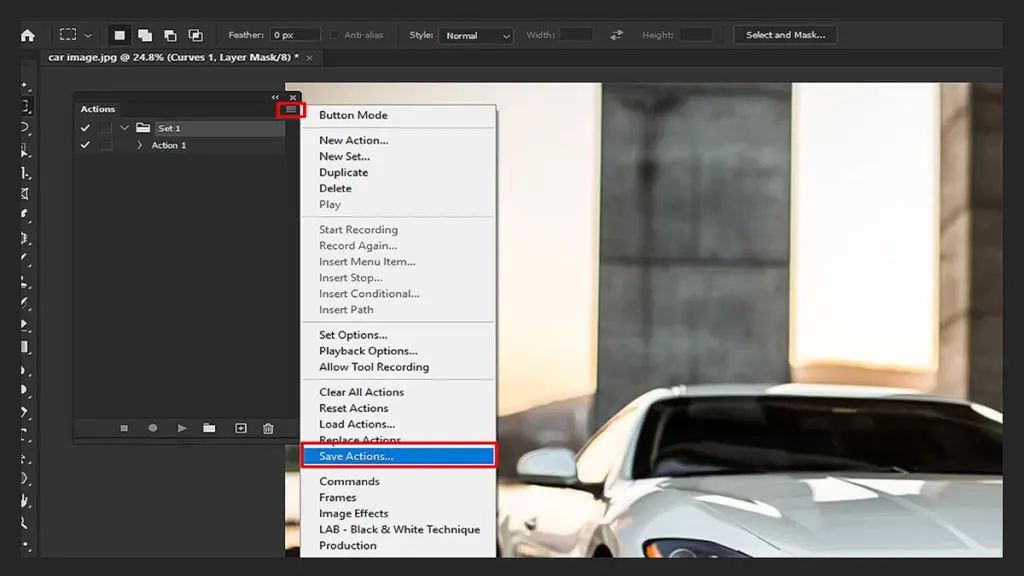Click the Stop recording icon in Actions panel
This screenshot has width=1024, height=576.
tap(124, 428)
